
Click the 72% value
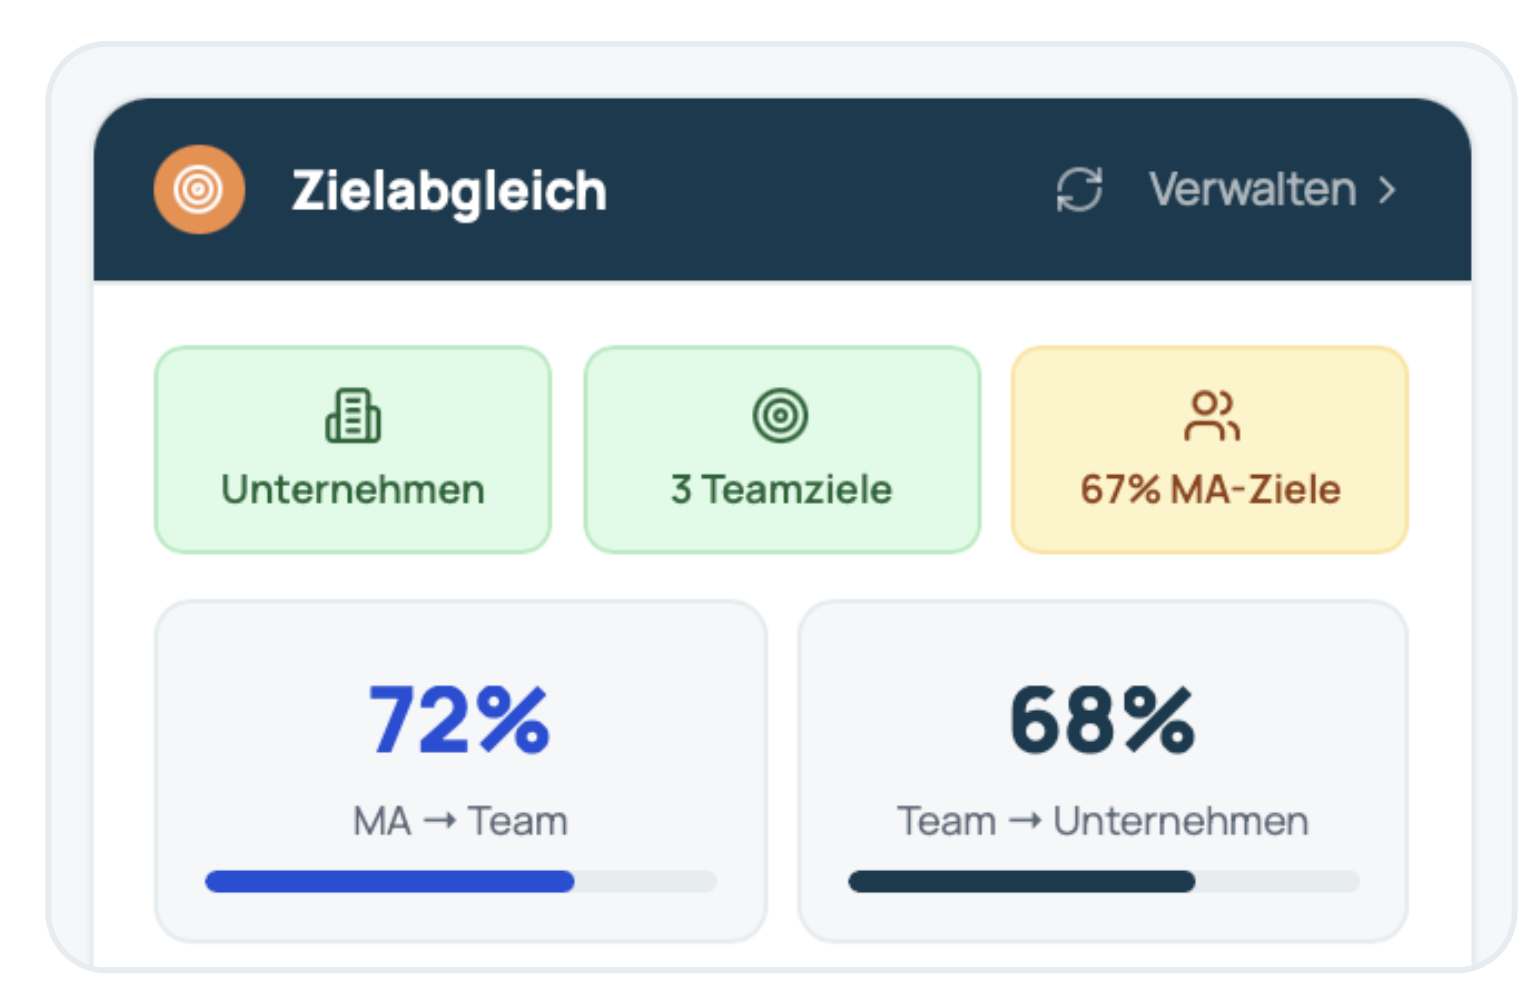[x=460, y=720]
